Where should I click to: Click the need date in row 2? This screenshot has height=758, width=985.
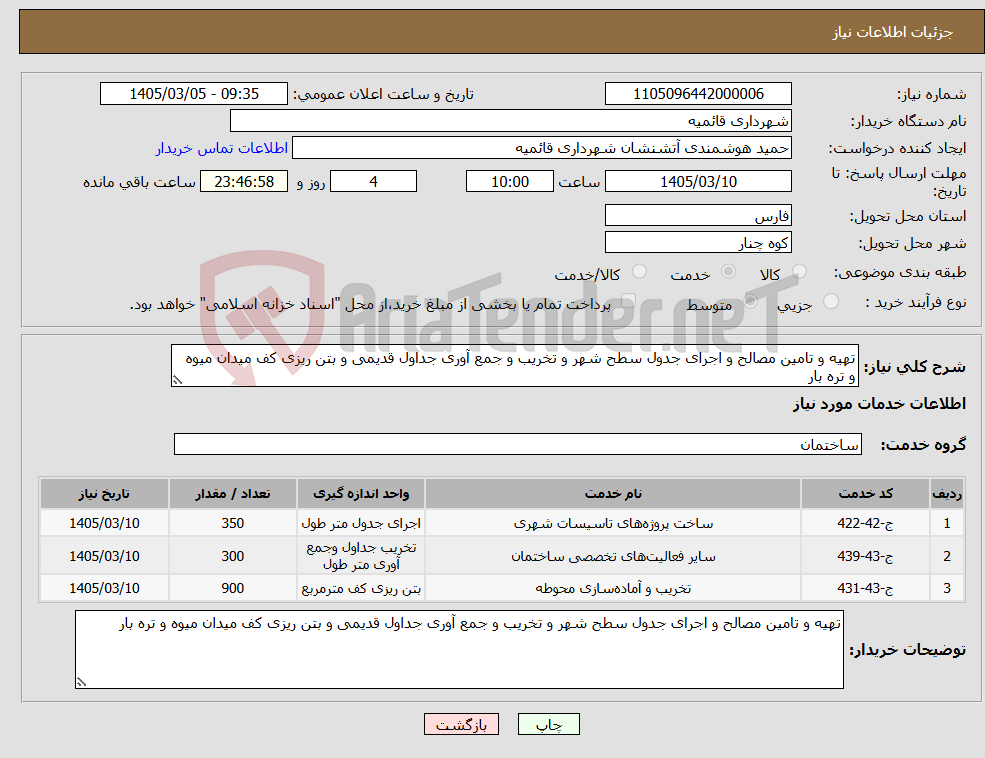pos(104,556)
